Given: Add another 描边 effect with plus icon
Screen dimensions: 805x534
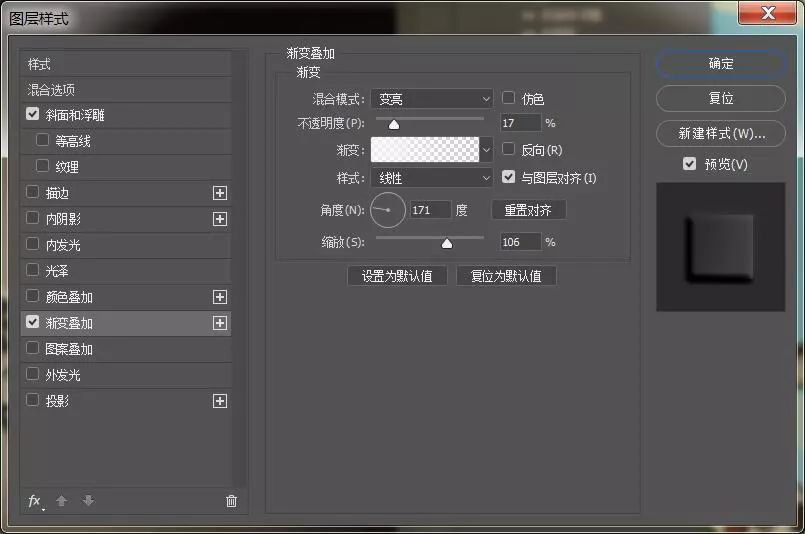Looking at the screenshot, I should pos(220,193).
